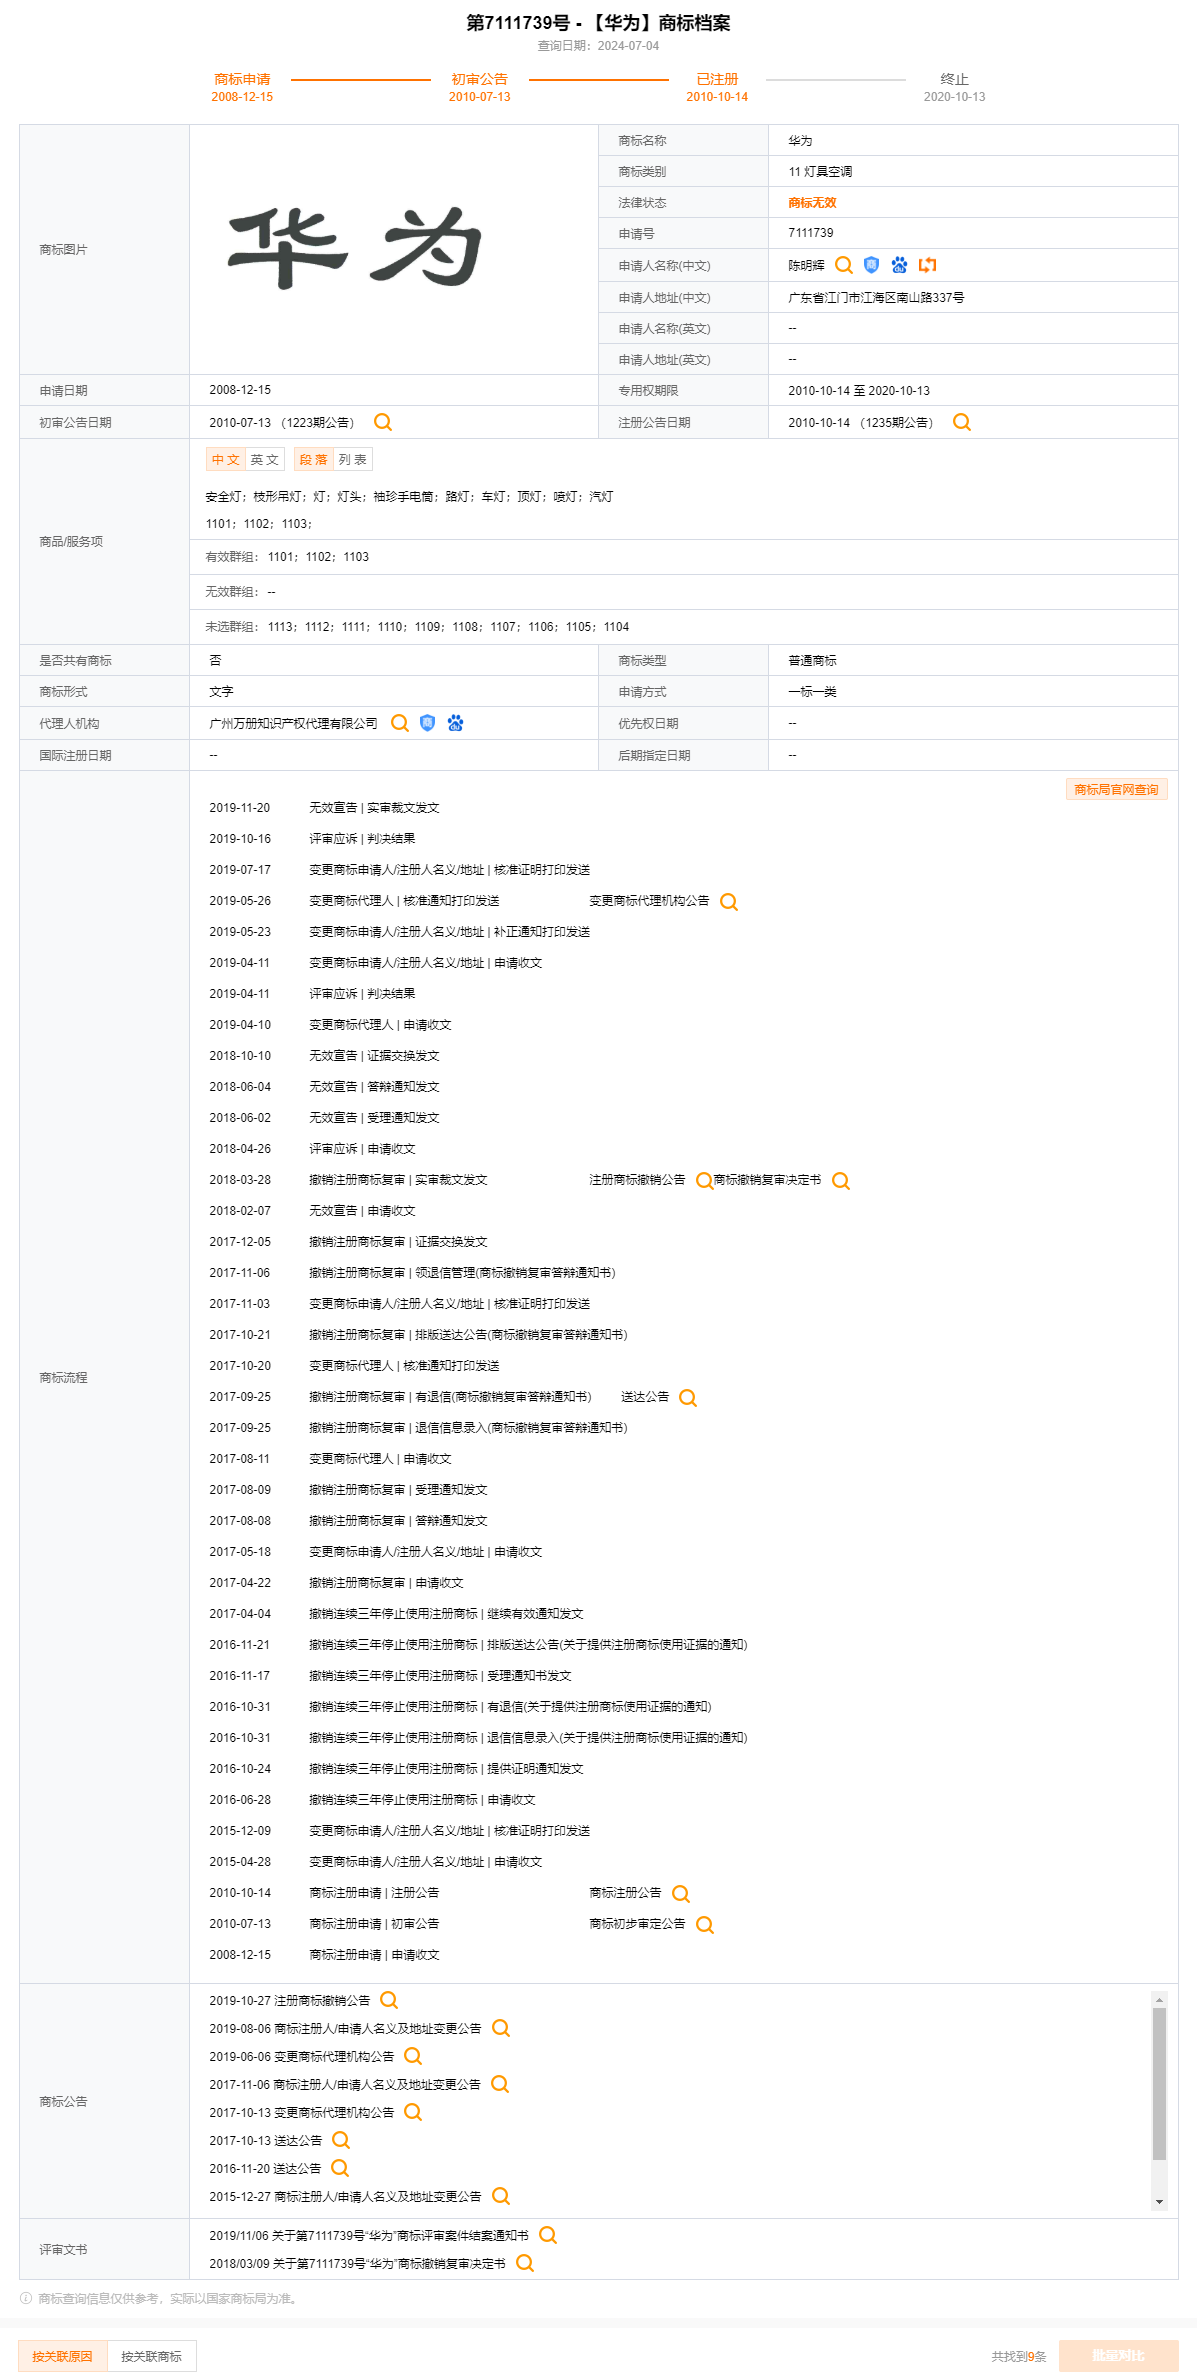
Task: Show goods in 列表 view
Action: [353, 460]
